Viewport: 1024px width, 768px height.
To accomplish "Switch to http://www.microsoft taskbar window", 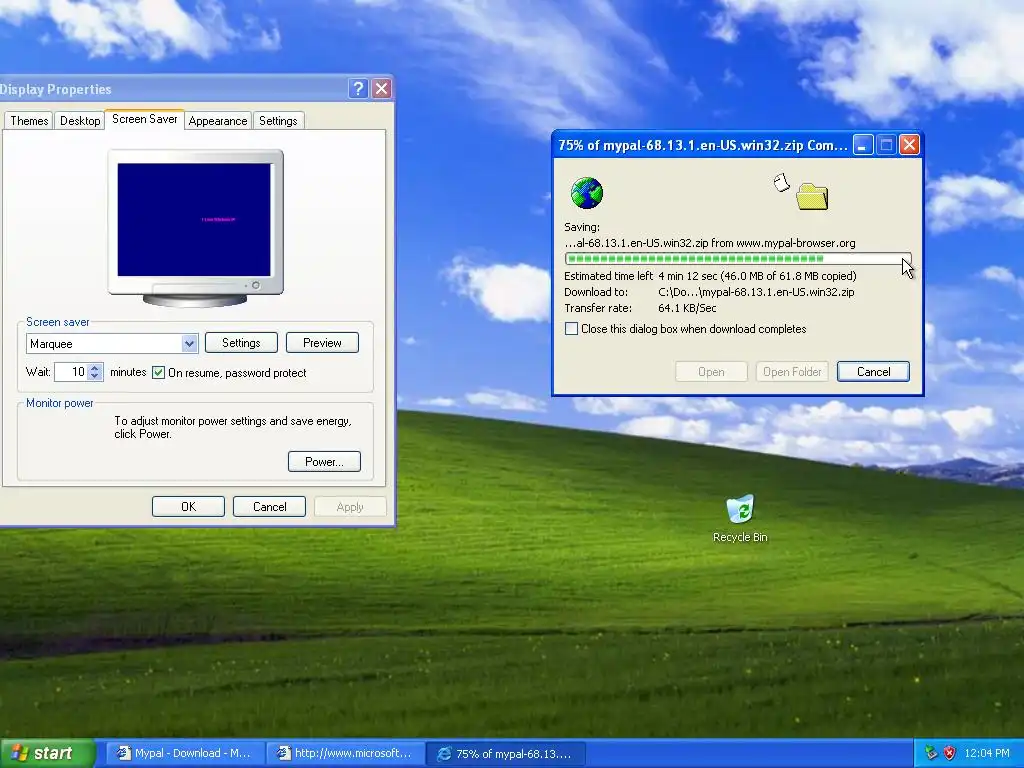I will coord(344,754).
